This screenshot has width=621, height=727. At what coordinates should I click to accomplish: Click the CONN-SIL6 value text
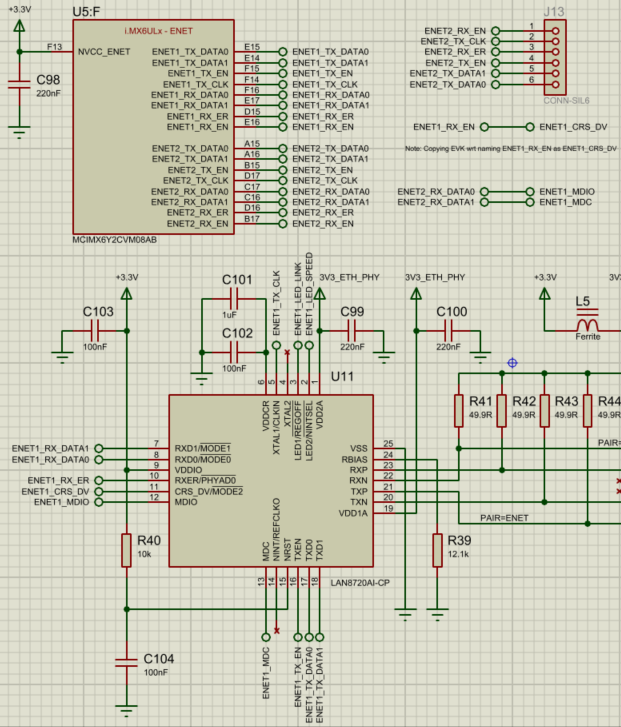[x=566, y=101]
